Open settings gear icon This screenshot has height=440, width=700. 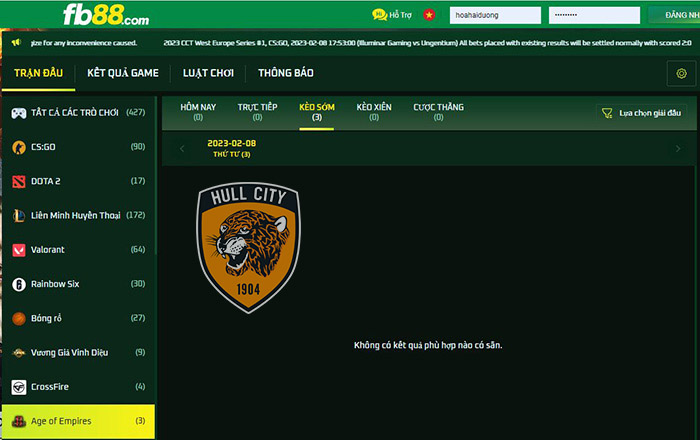[681, 73]
